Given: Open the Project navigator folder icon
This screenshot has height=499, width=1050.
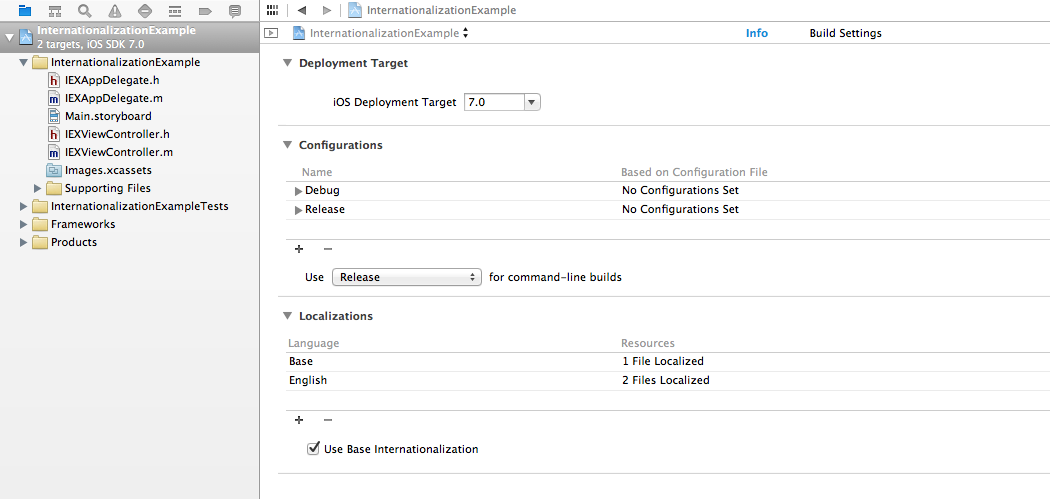Looking at the screenshot, I should 25,11.
